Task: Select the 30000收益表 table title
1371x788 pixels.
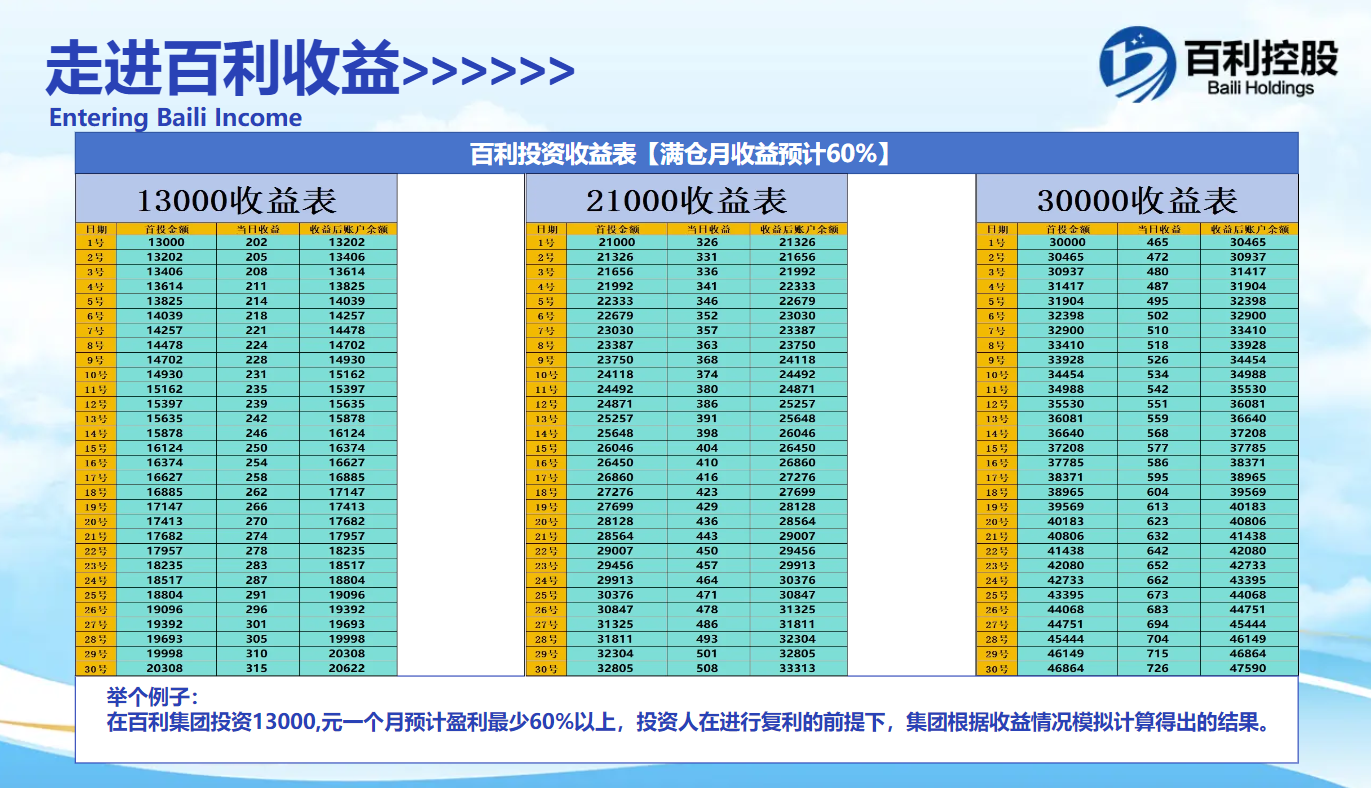Action: coord(1137,200)
